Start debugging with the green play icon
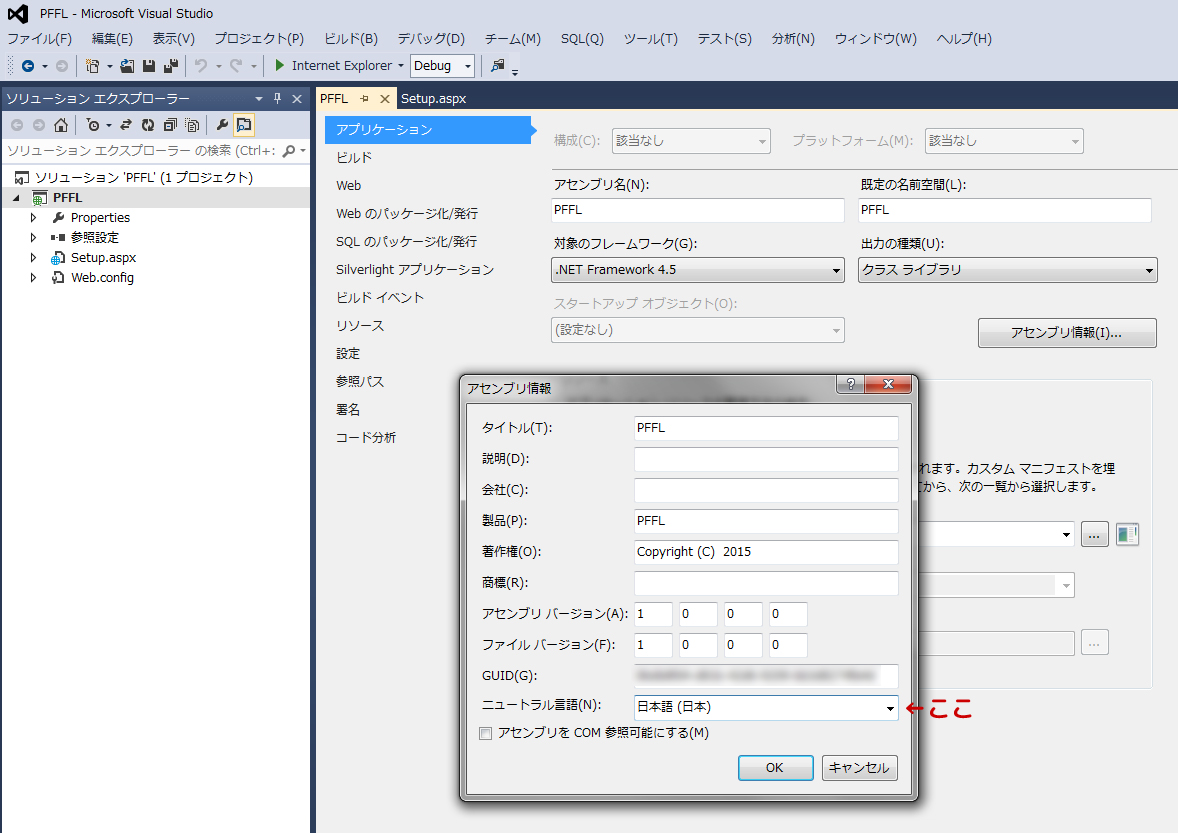The width and height of the screenshot is (1178, 833). [x=279, y=65]
